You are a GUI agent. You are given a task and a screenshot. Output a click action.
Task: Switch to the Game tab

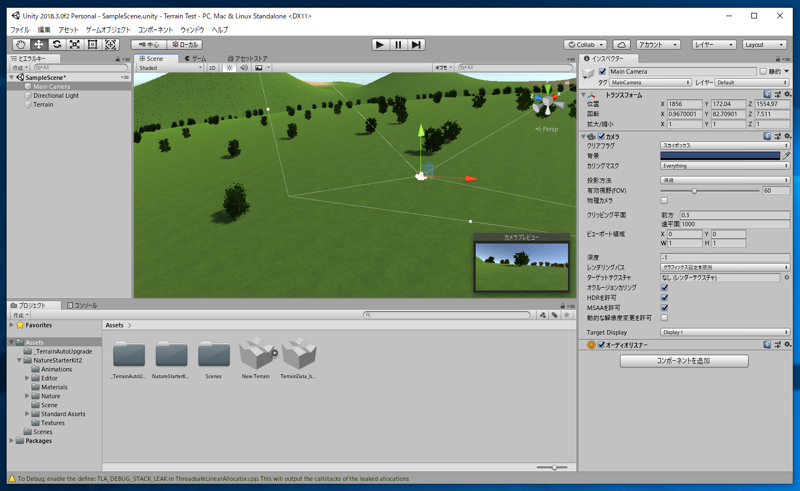coord(196,59)
